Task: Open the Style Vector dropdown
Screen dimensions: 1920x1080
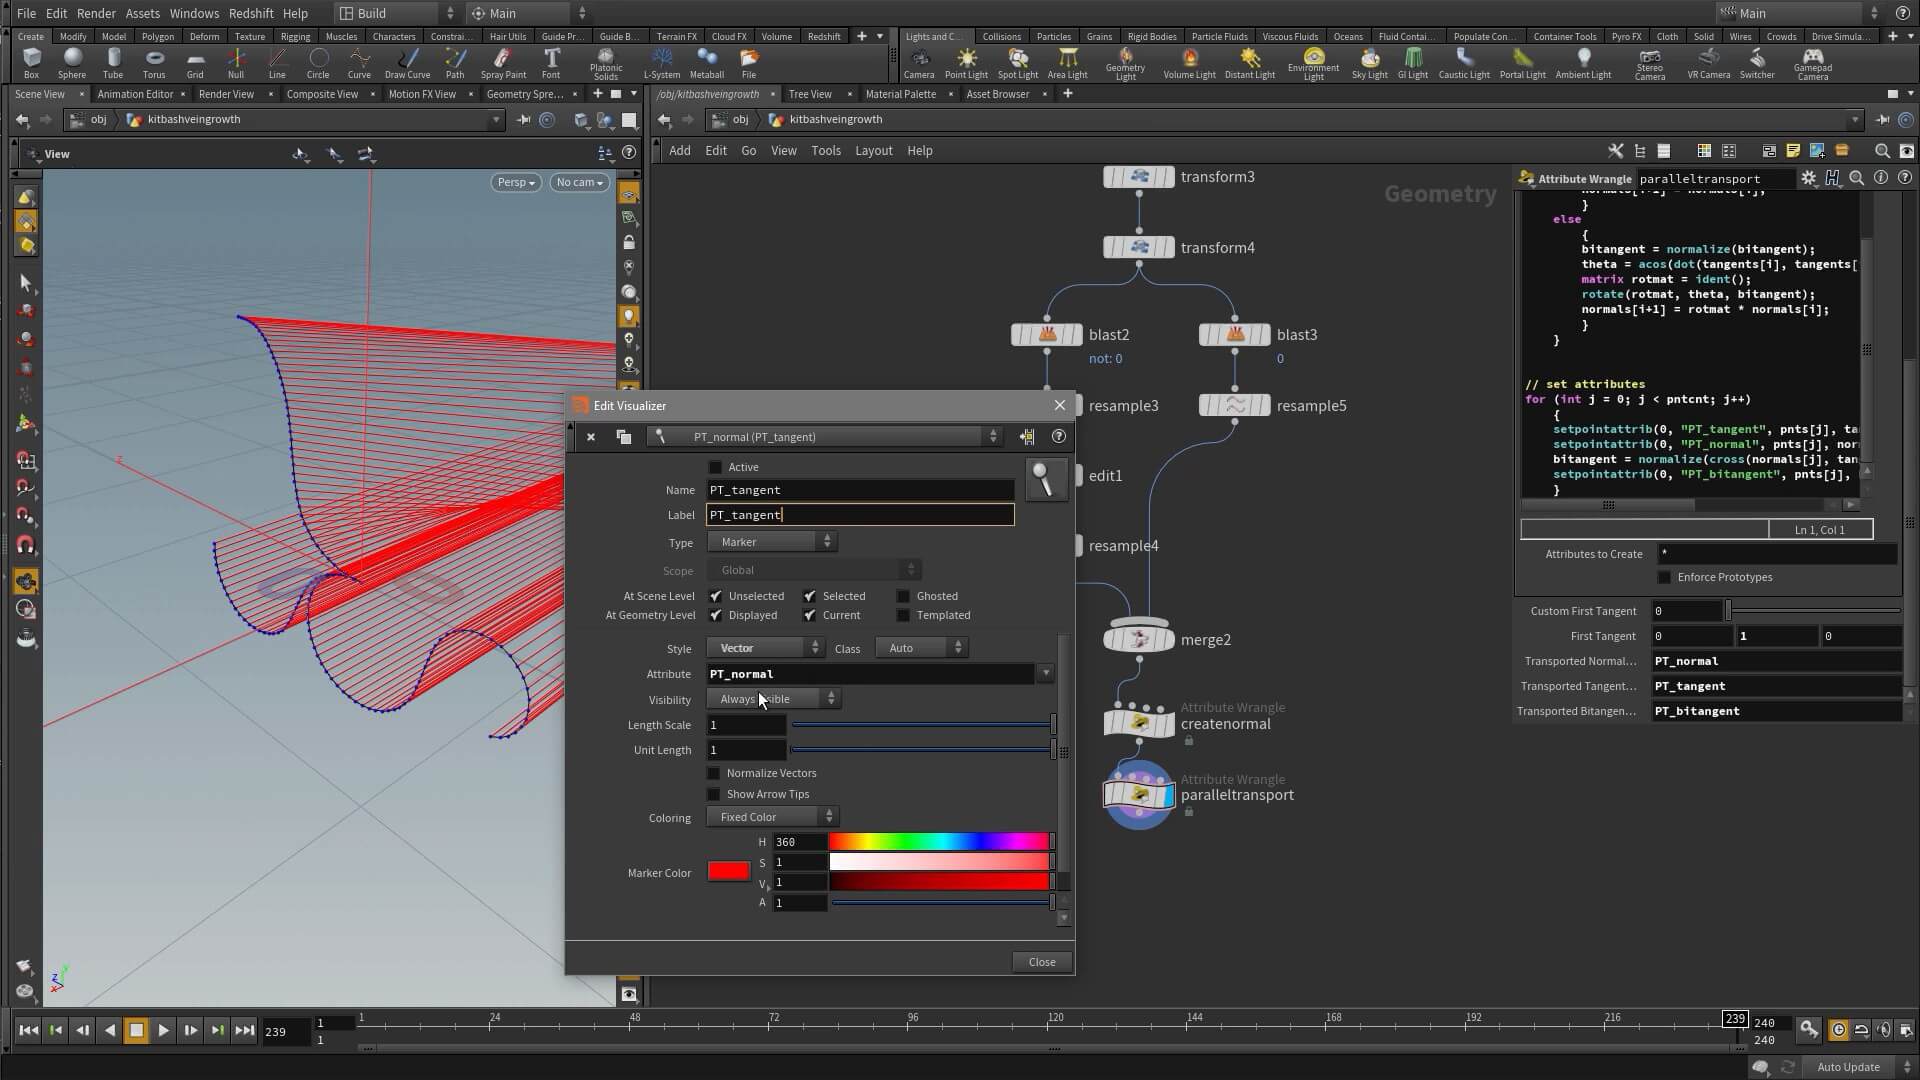Action: coord(765,648)
